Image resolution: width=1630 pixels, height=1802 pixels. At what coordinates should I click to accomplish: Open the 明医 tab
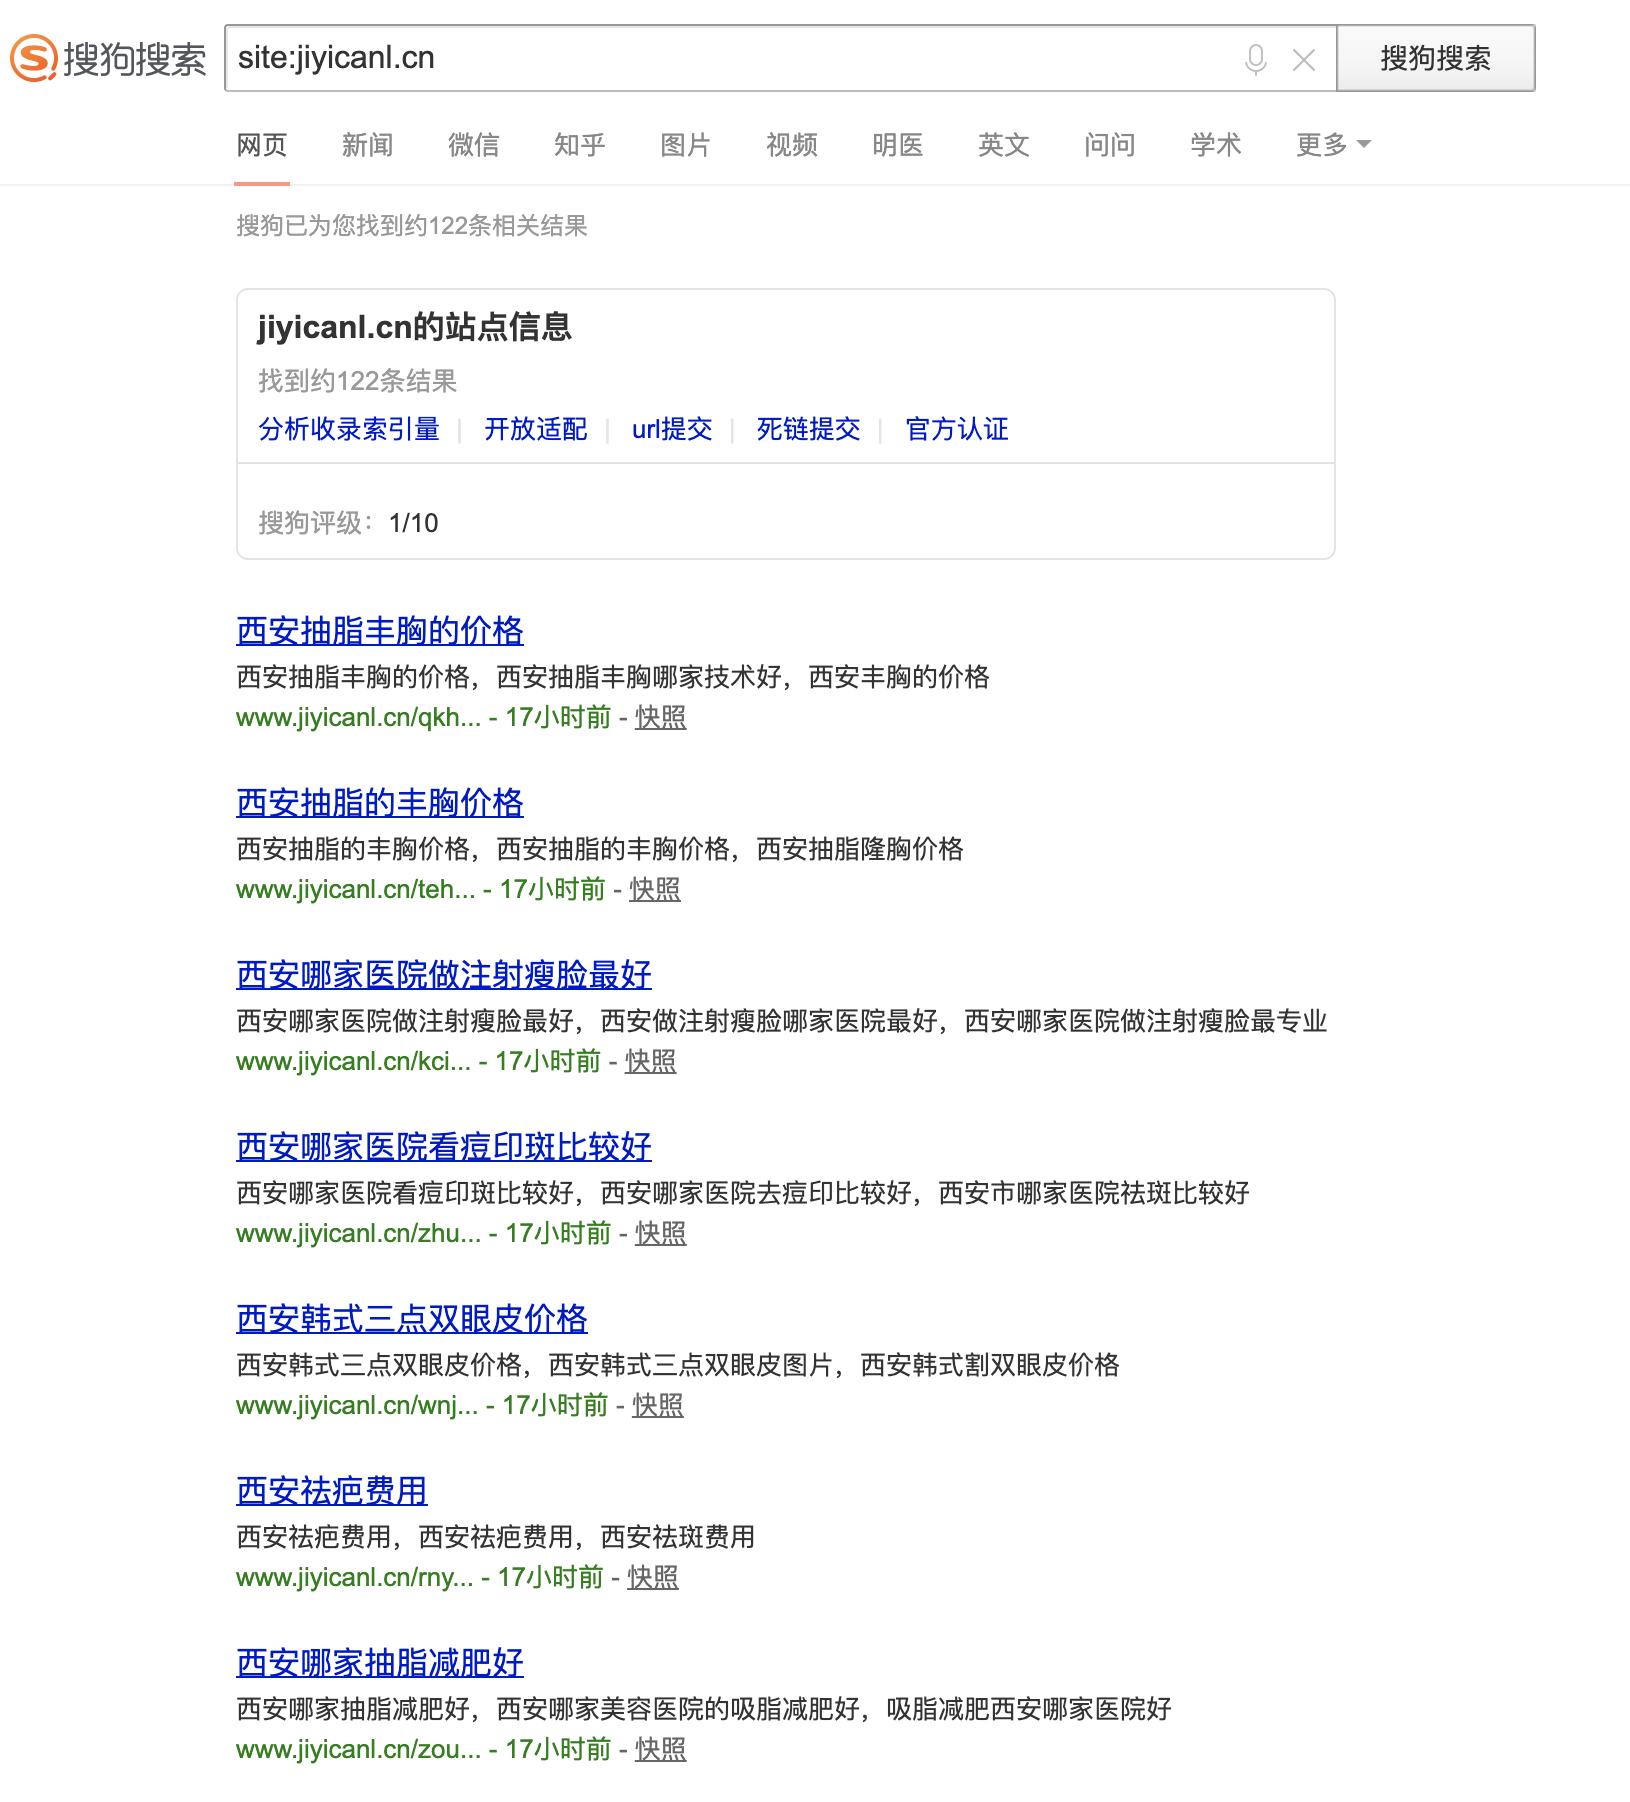point(898,145)
